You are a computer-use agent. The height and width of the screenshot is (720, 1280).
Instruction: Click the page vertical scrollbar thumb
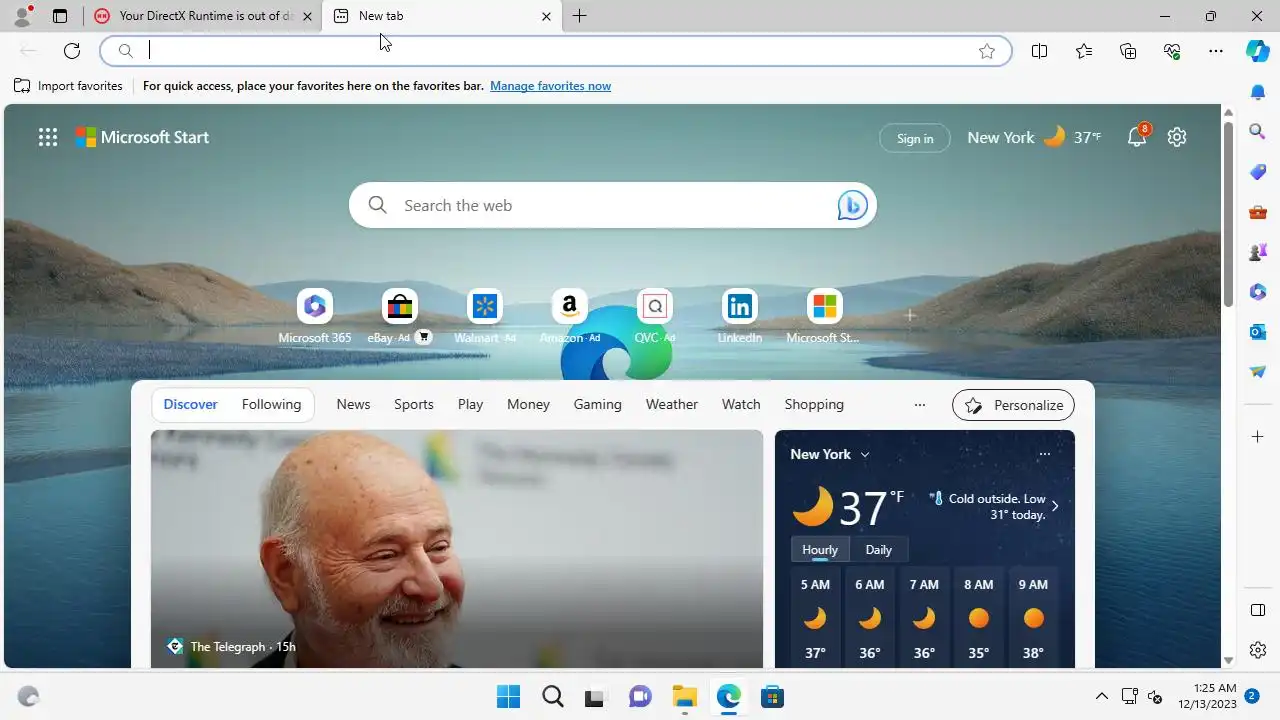click(x=1228, y=215)
